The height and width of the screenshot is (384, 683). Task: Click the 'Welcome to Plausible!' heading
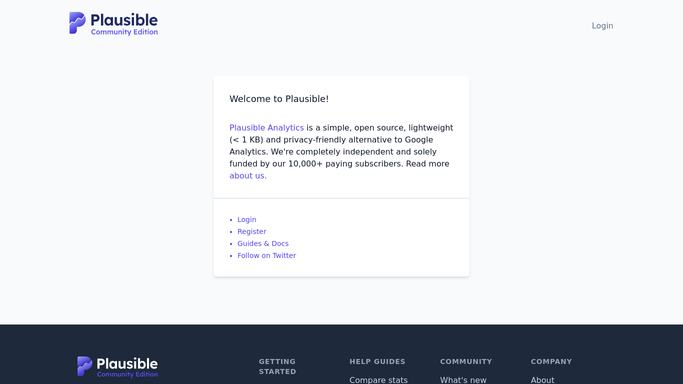click(279, 99)
